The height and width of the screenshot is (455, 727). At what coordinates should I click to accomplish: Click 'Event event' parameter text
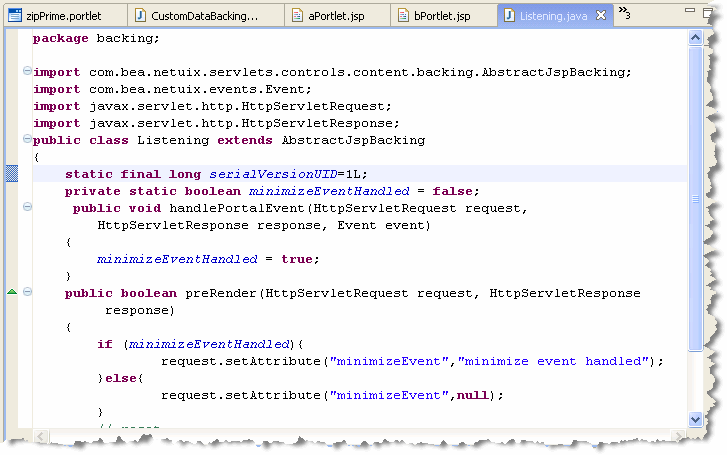381,225
